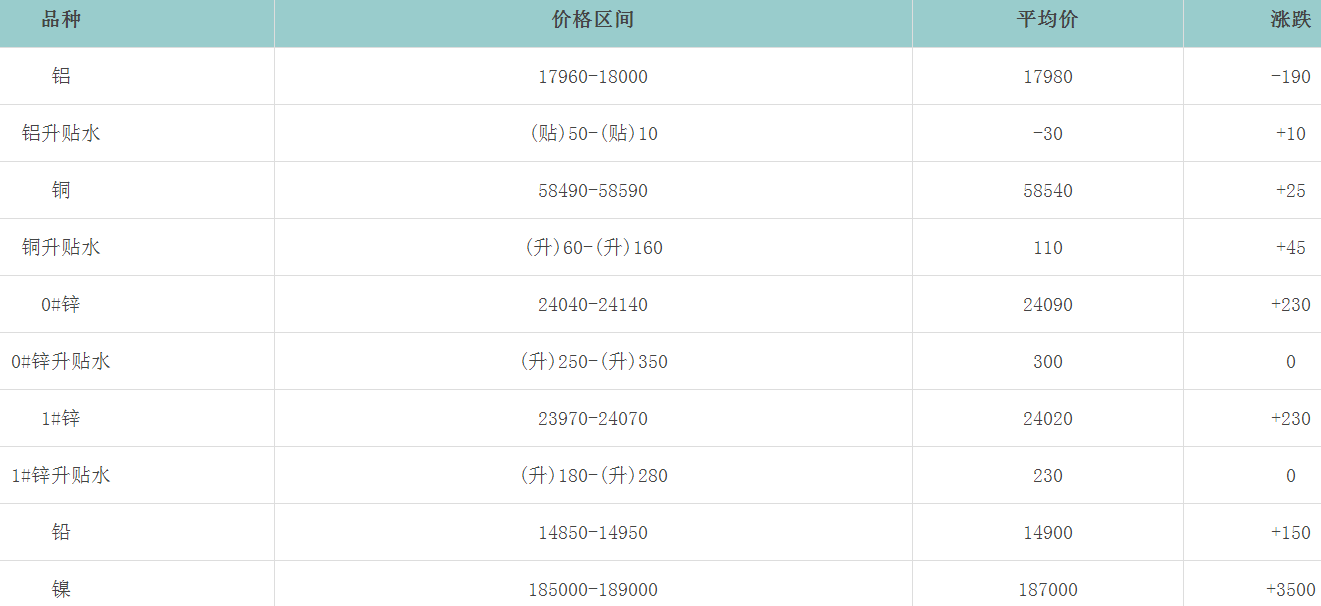Select the 平均价 column header
Image resolution: width=1321 pixels, height=606 pixels.
tap(1047, 20)
